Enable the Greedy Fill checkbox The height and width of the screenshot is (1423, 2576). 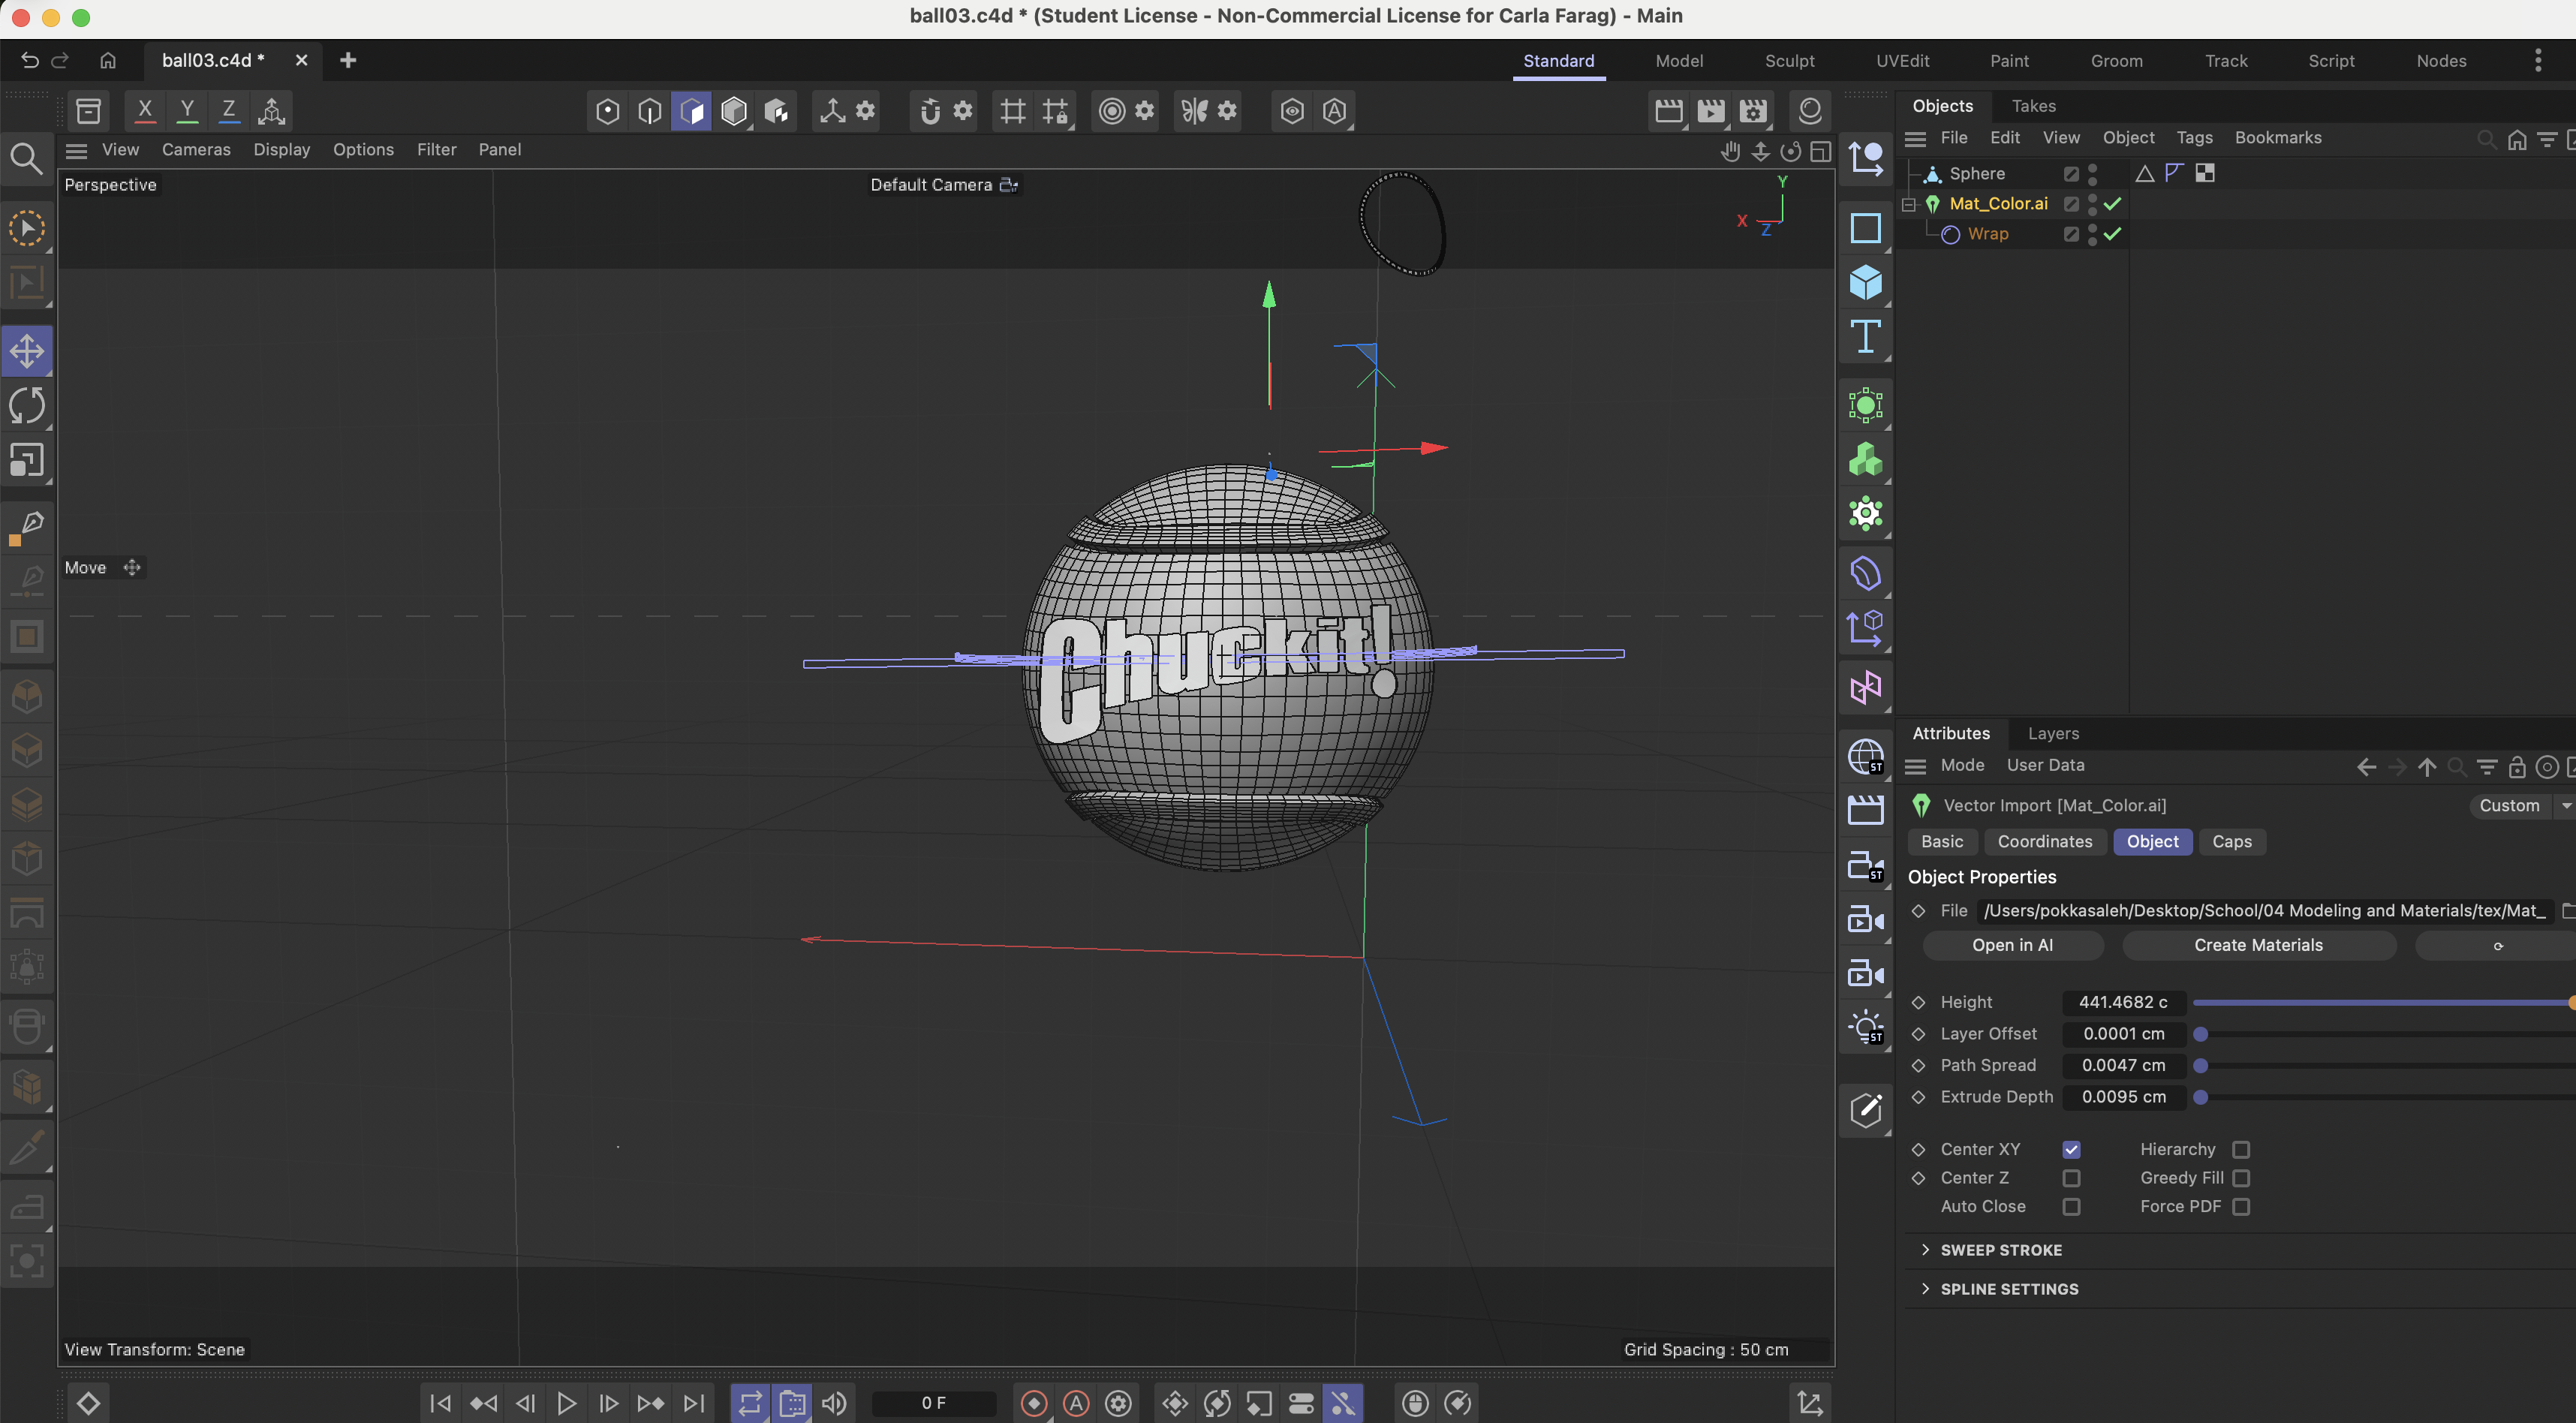click(x=2241, y=1178)
